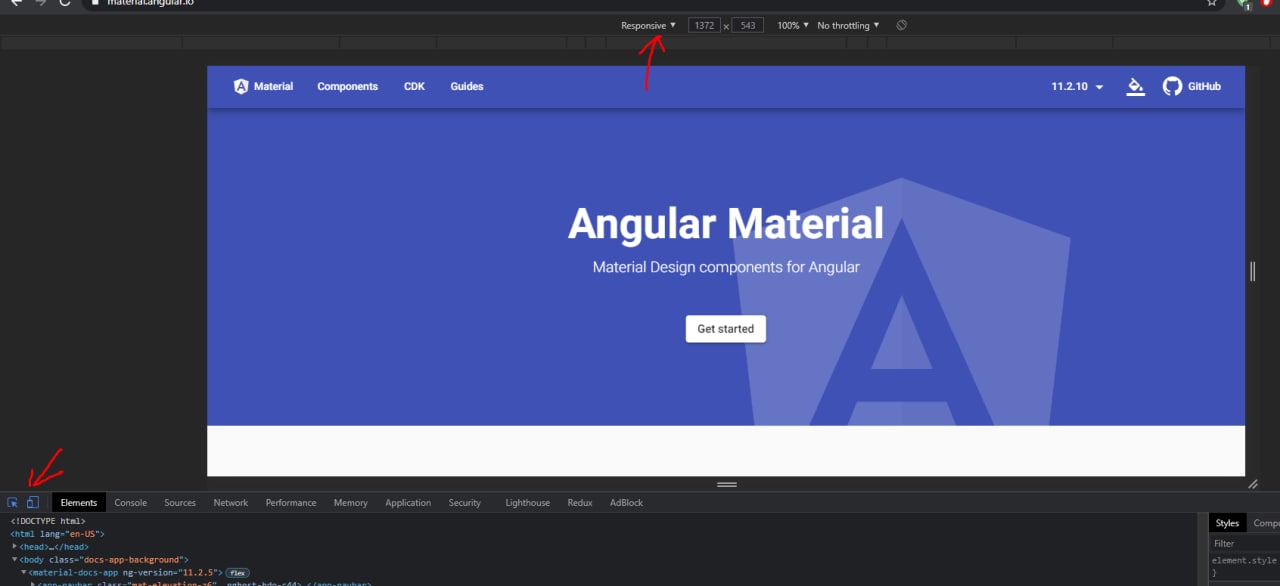The width and height of the screenshot is (1280, 586).
Task: Open the theme picker paint bucket icon
Action: point(1135,86)
